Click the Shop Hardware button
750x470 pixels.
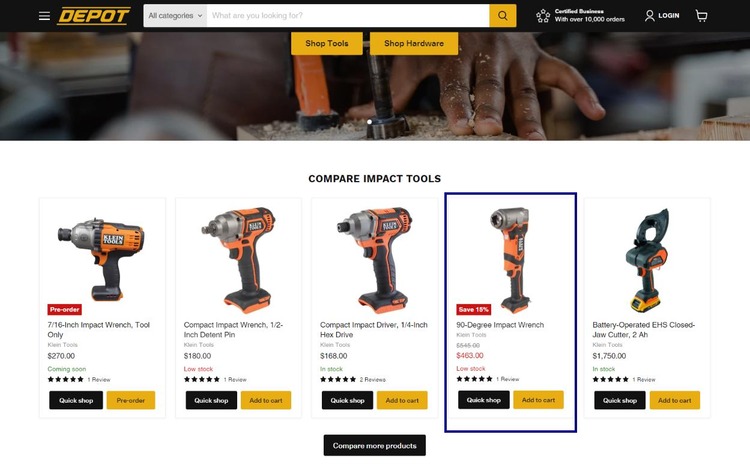coord(414,44)
